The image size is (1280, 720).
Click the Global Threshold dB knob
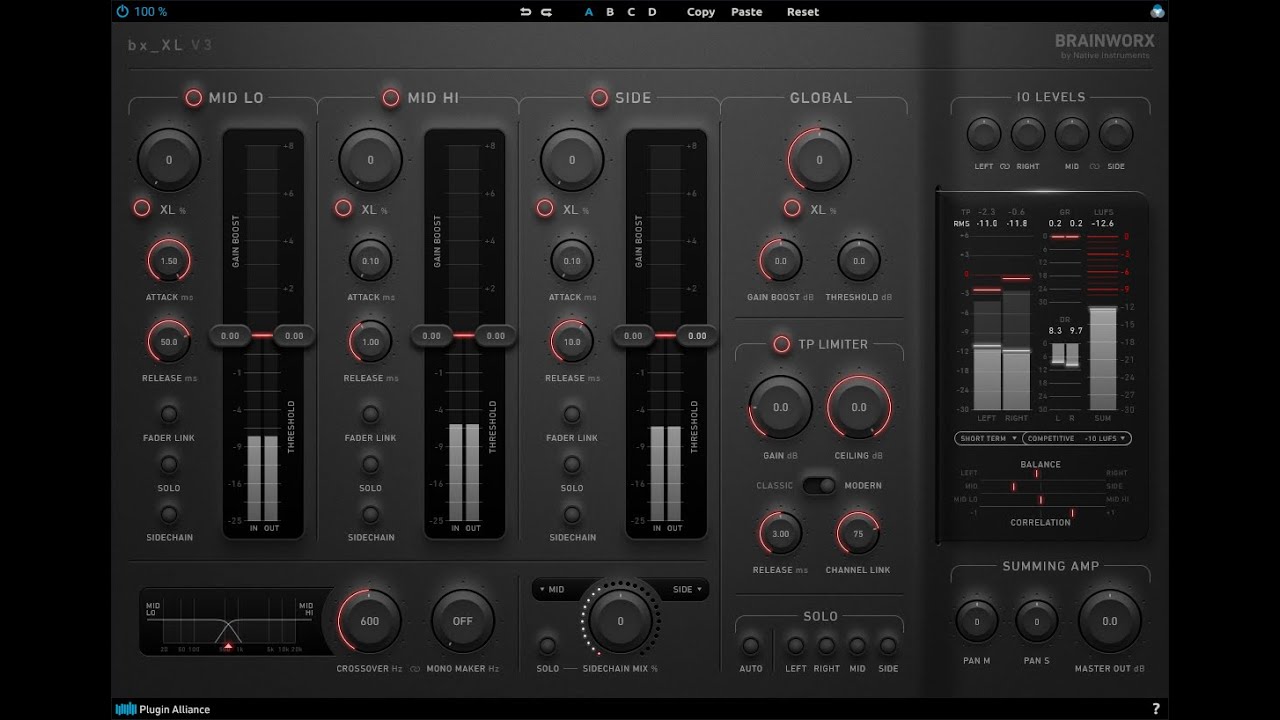859,261
